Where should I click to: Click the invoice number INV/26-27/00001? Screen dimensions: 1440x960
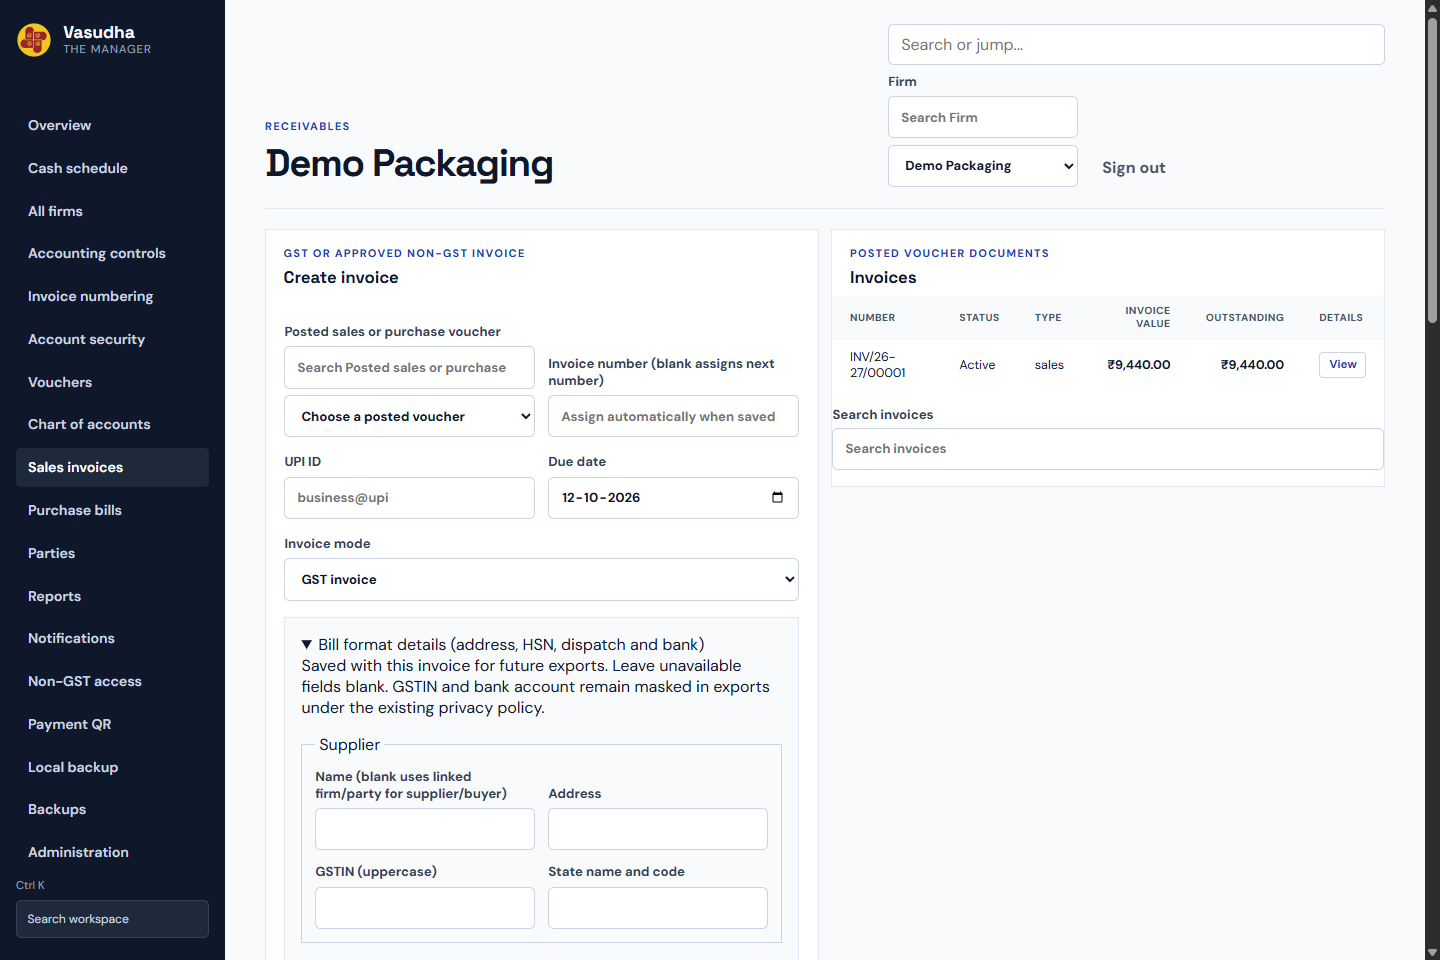pos(878,365)
